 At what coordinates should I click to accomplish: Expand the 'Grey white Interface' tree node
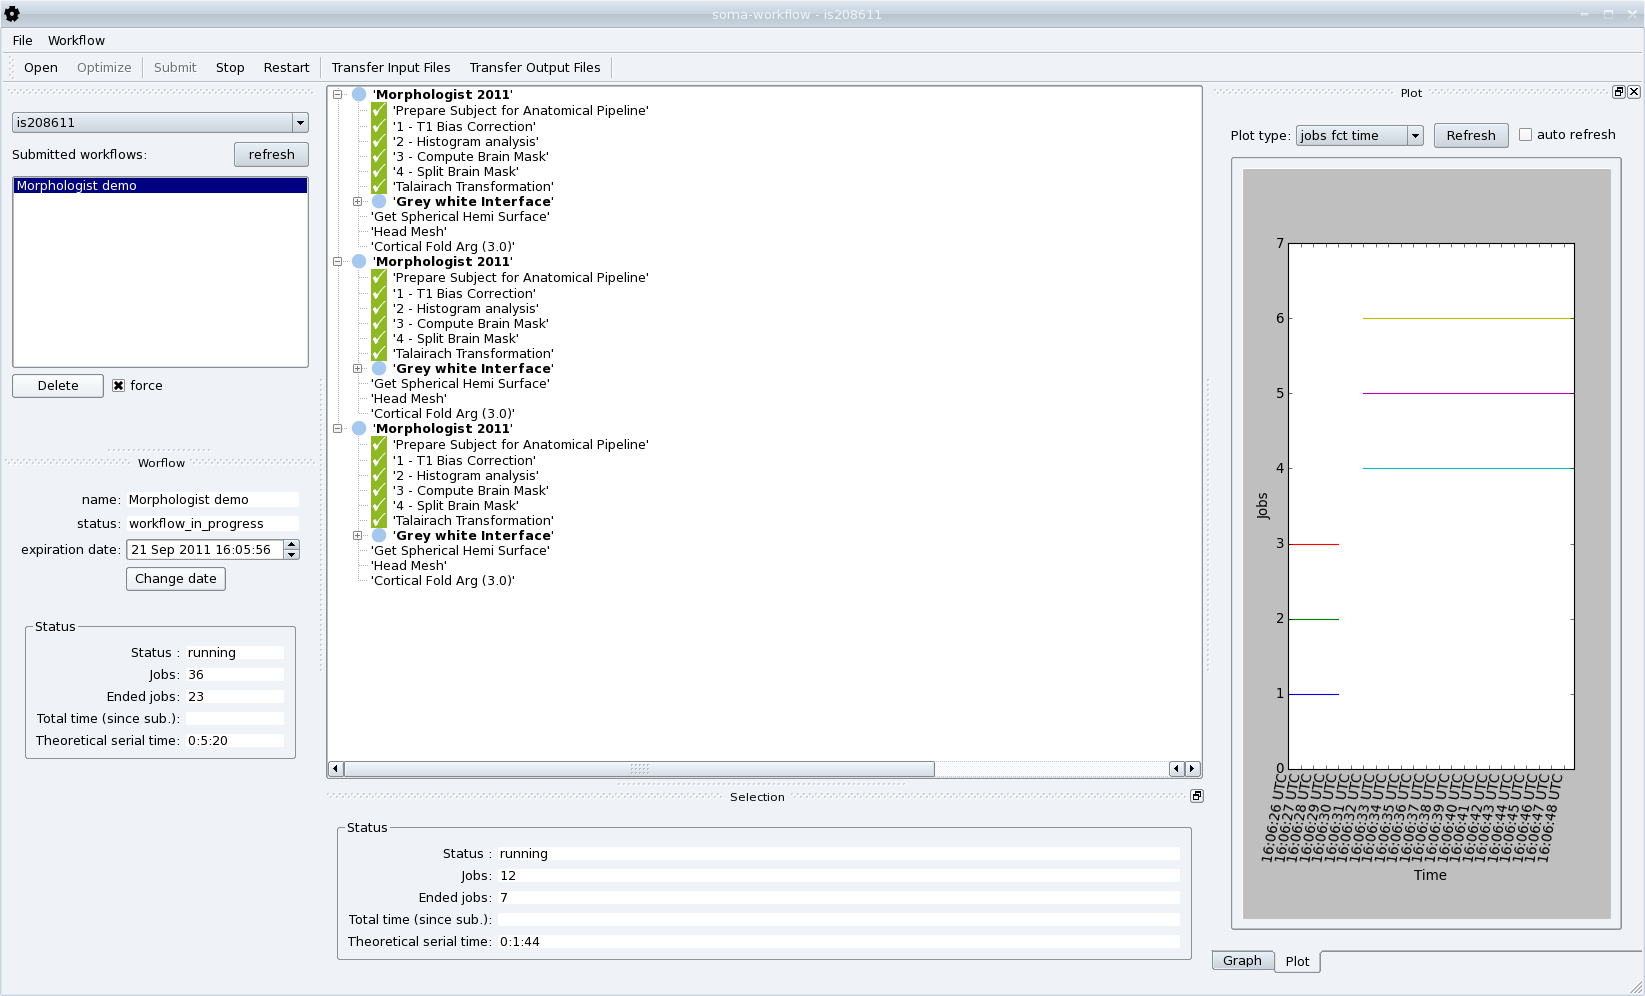click(x=358, y=201)
